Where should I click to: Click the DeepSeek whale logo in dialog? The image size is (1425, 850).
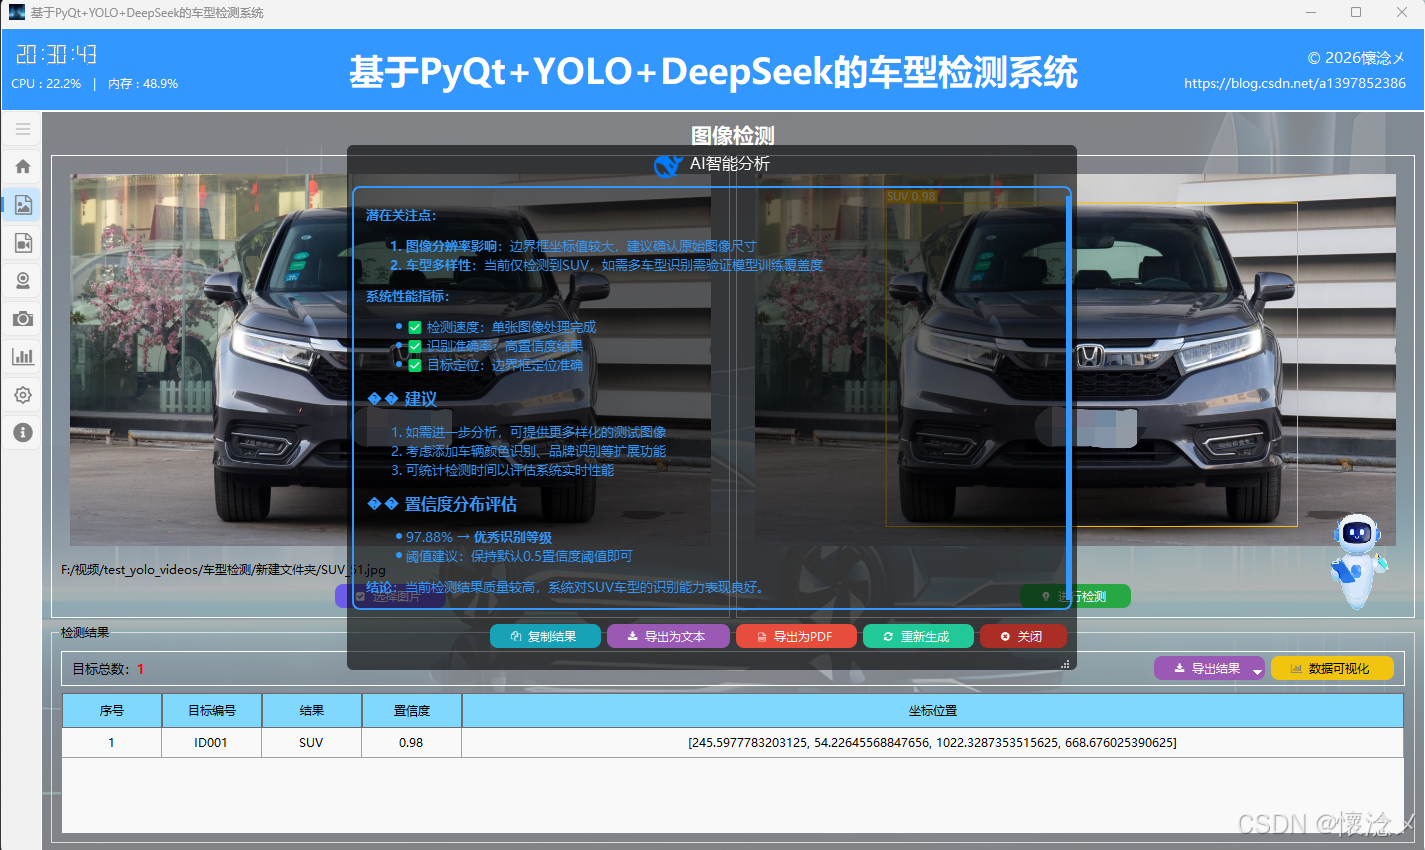click(x=667, y=165)
